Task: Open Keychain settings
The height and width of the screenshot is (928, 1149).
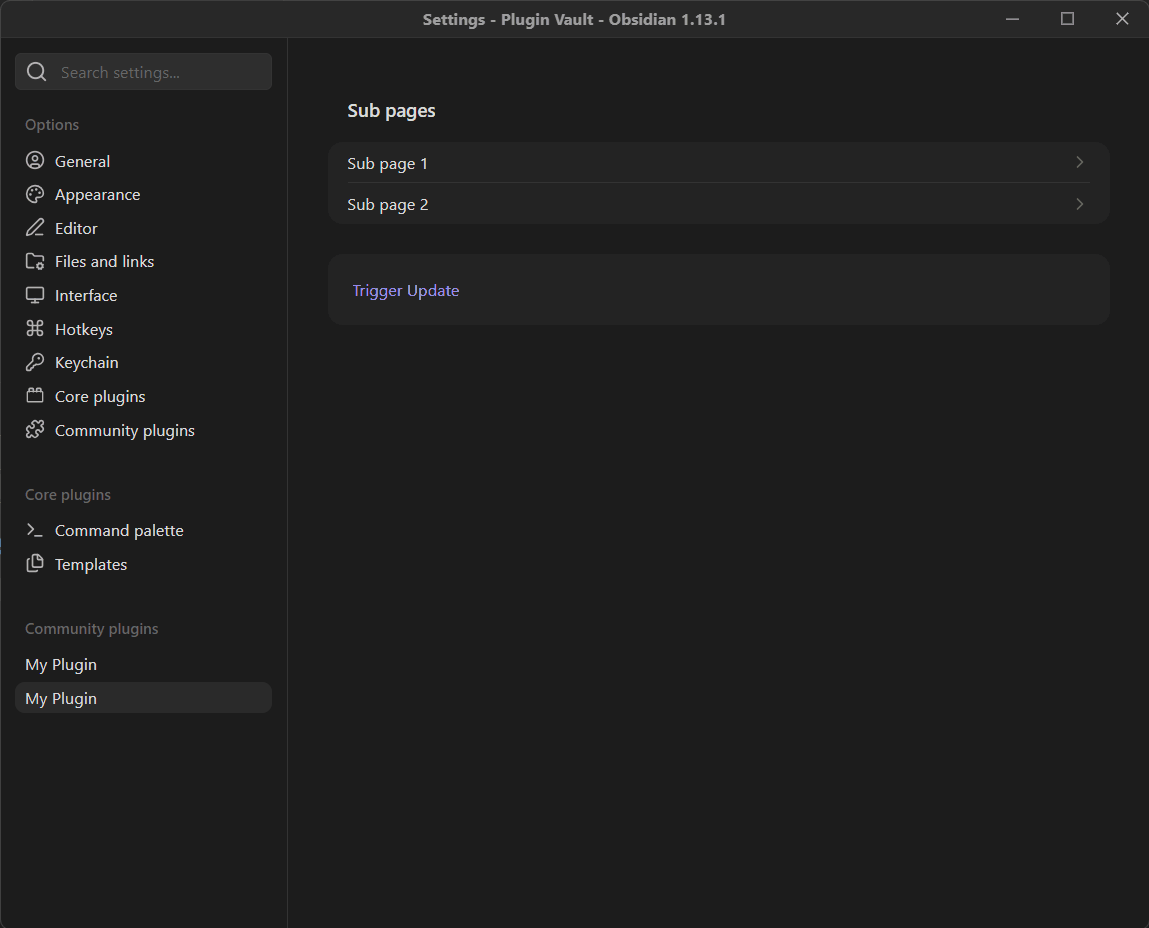Action: click(x=143, y=363)
